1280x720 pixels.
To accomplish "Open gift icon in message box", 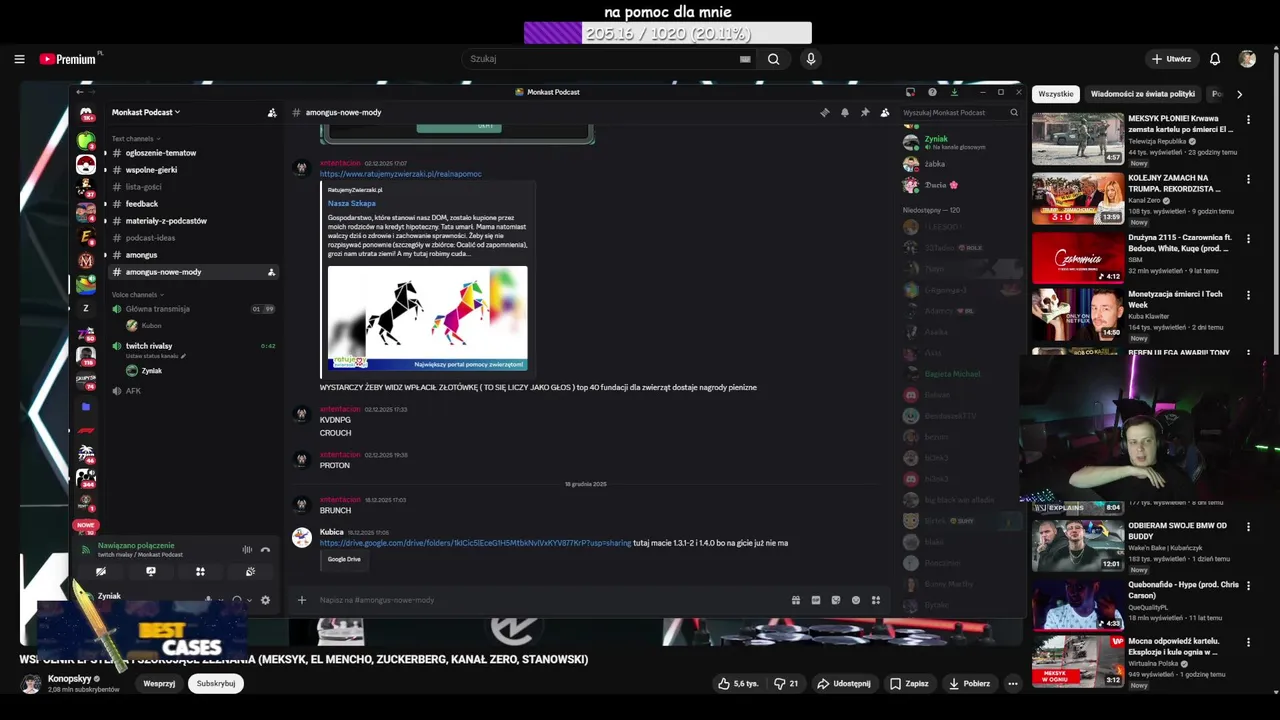I will pyautogui.click(x=796, y=600).
